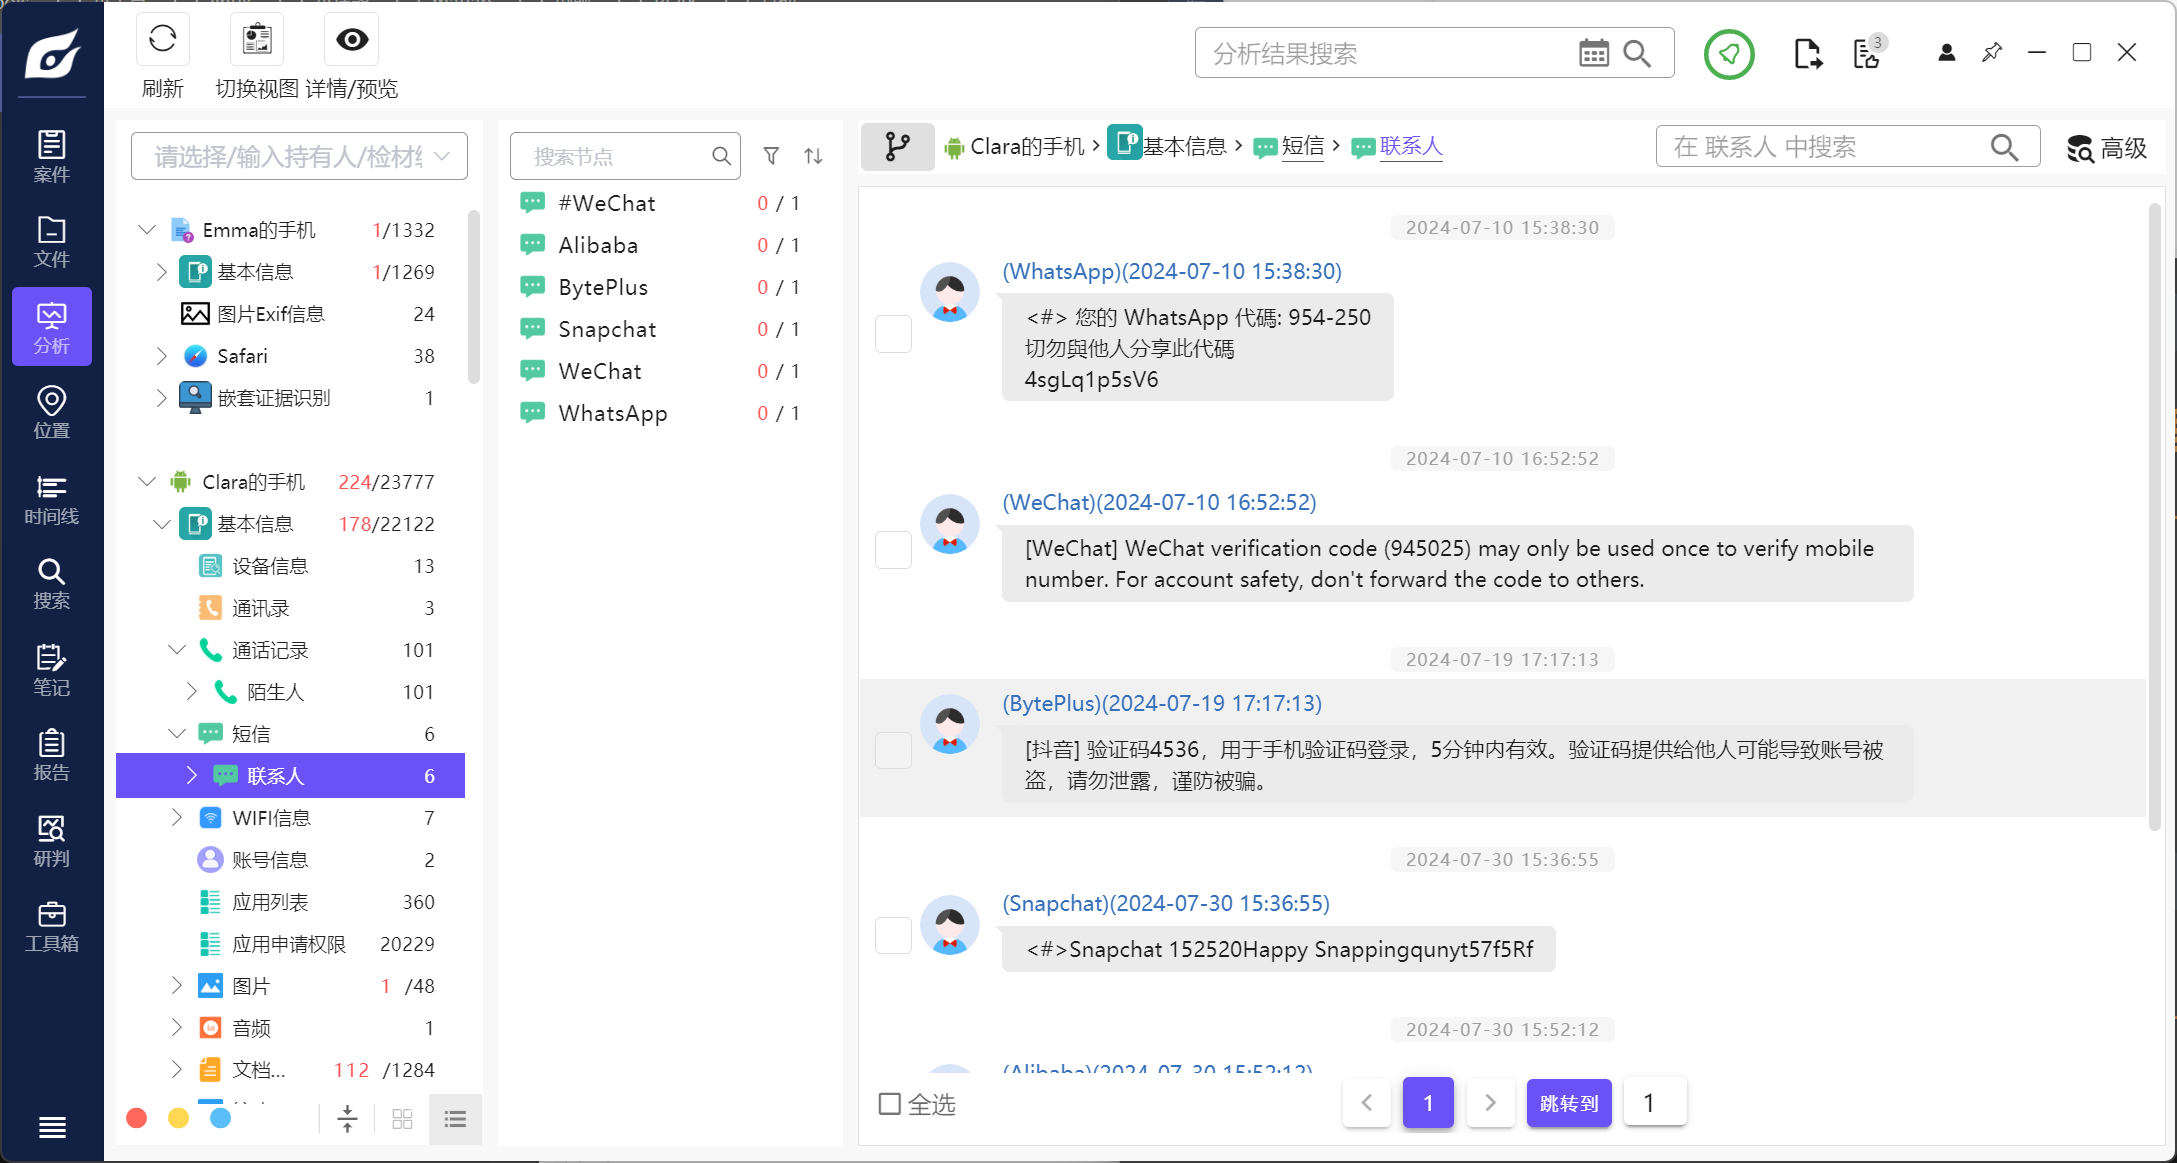2177x1163 pixels.
Task: Click the filter funnel icon beside node search
Action: tap(771, 156)
